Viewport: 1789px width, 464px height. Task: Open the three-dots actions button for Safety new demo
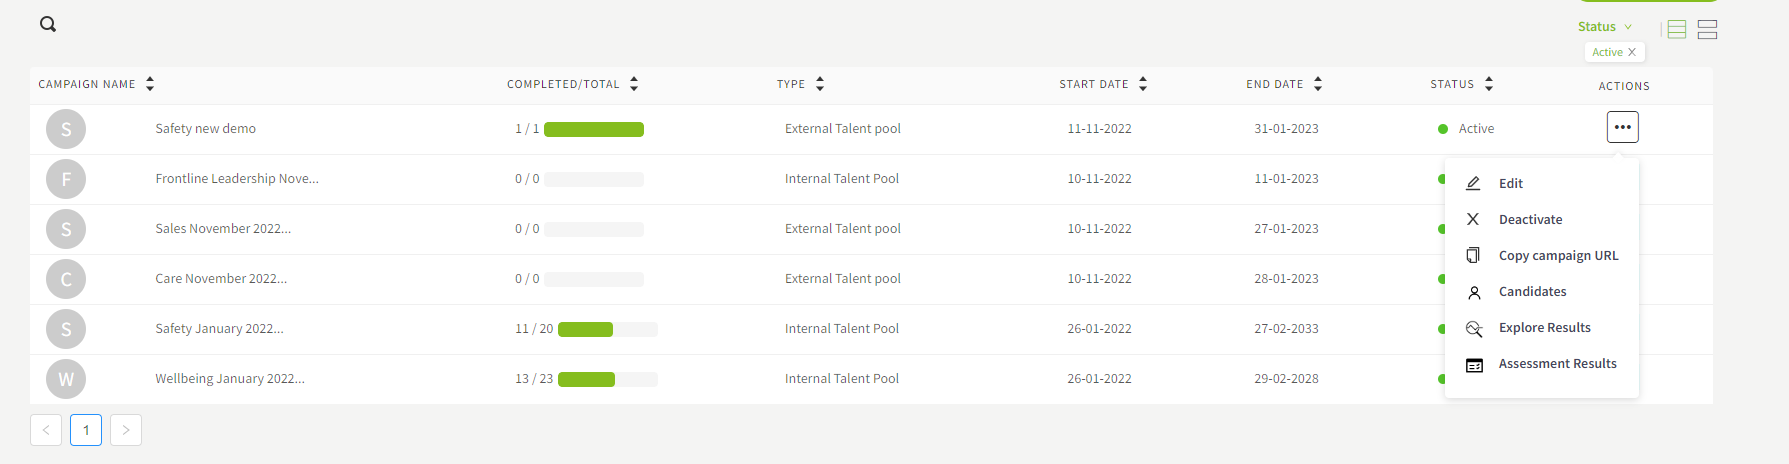pyautogui.click(x=1622, y=127)
